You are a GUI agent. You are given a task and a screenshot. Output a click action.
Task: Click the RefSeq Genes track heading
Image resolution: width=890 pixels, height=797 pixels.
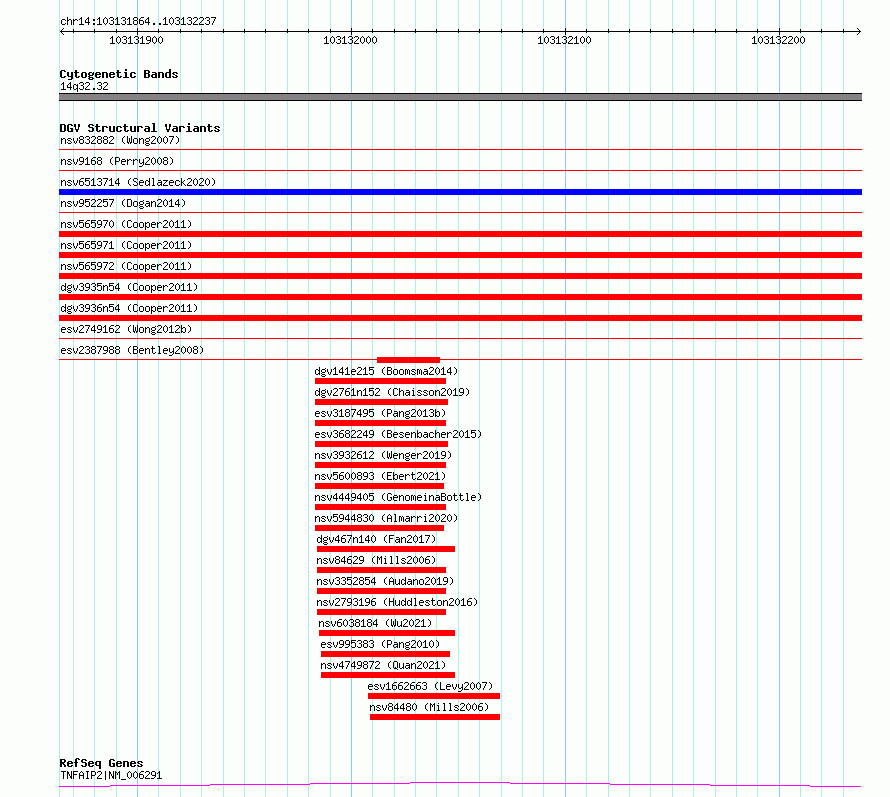[101, 763]
